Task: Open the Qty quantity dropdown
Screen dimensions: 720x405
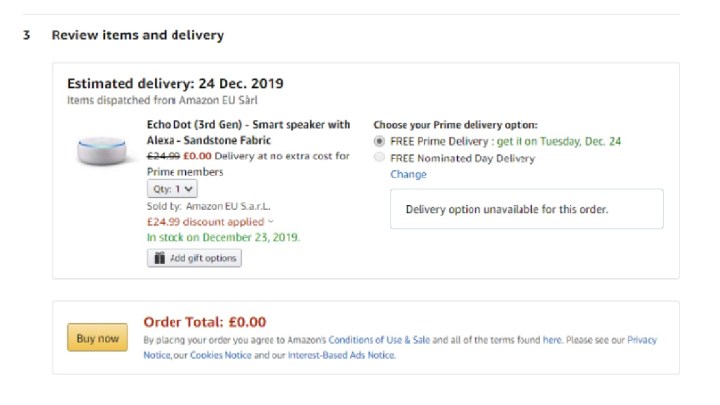Action: pyautogui.click(x=172, y=188)
